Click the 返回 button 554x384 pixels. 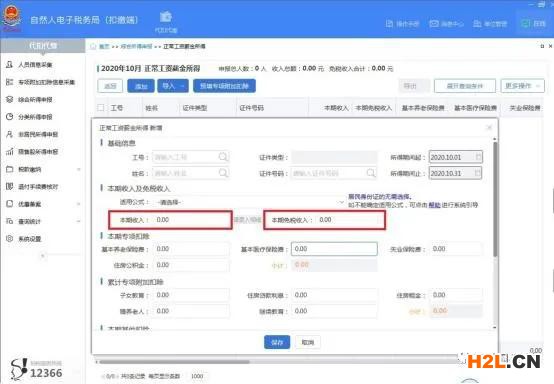pyautogui.click(x=110, y=86)
